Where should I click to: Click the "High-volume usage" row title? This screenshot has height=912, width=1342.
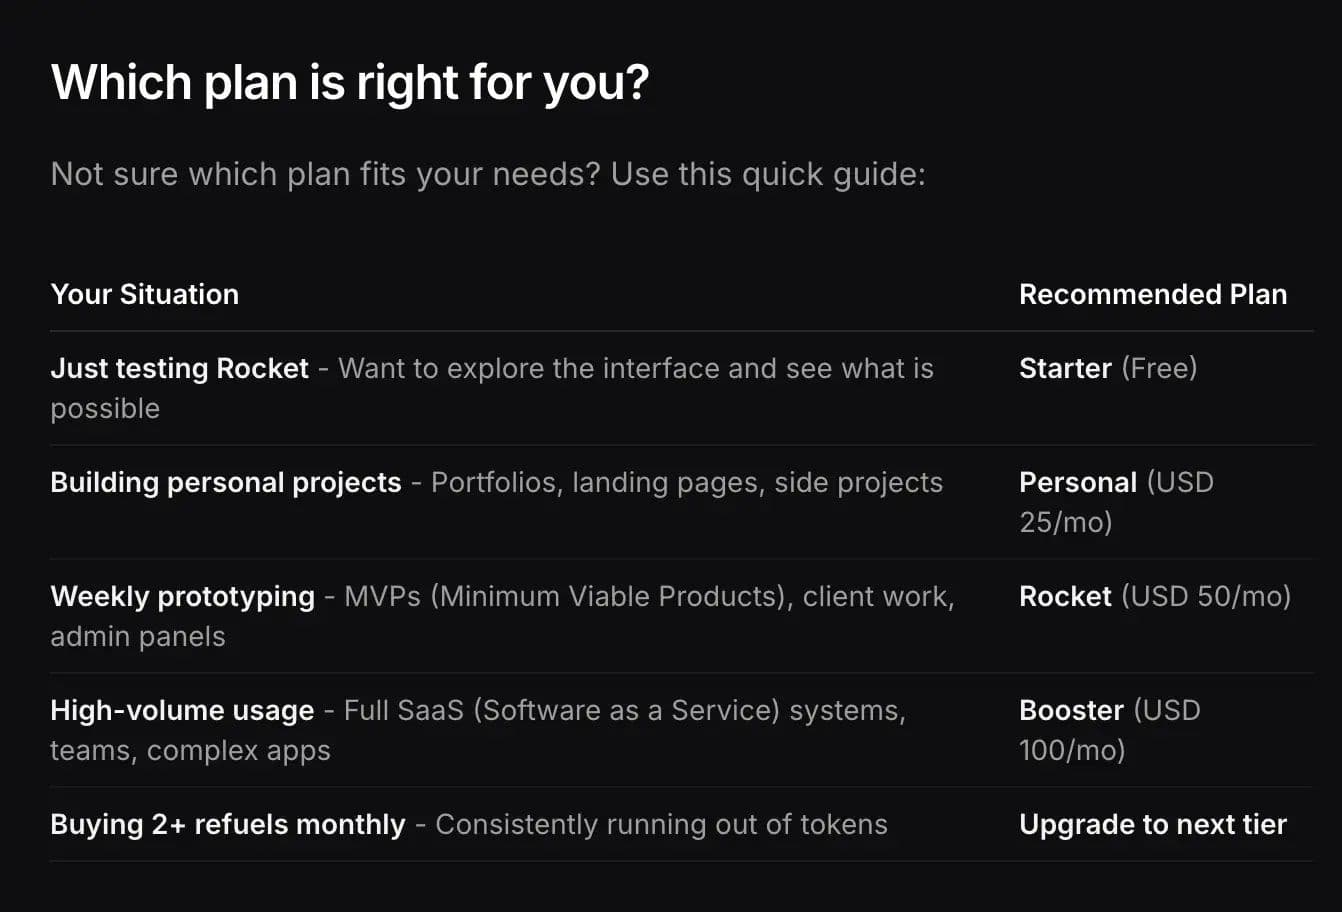pyautogui.click(x=182, y=710)
